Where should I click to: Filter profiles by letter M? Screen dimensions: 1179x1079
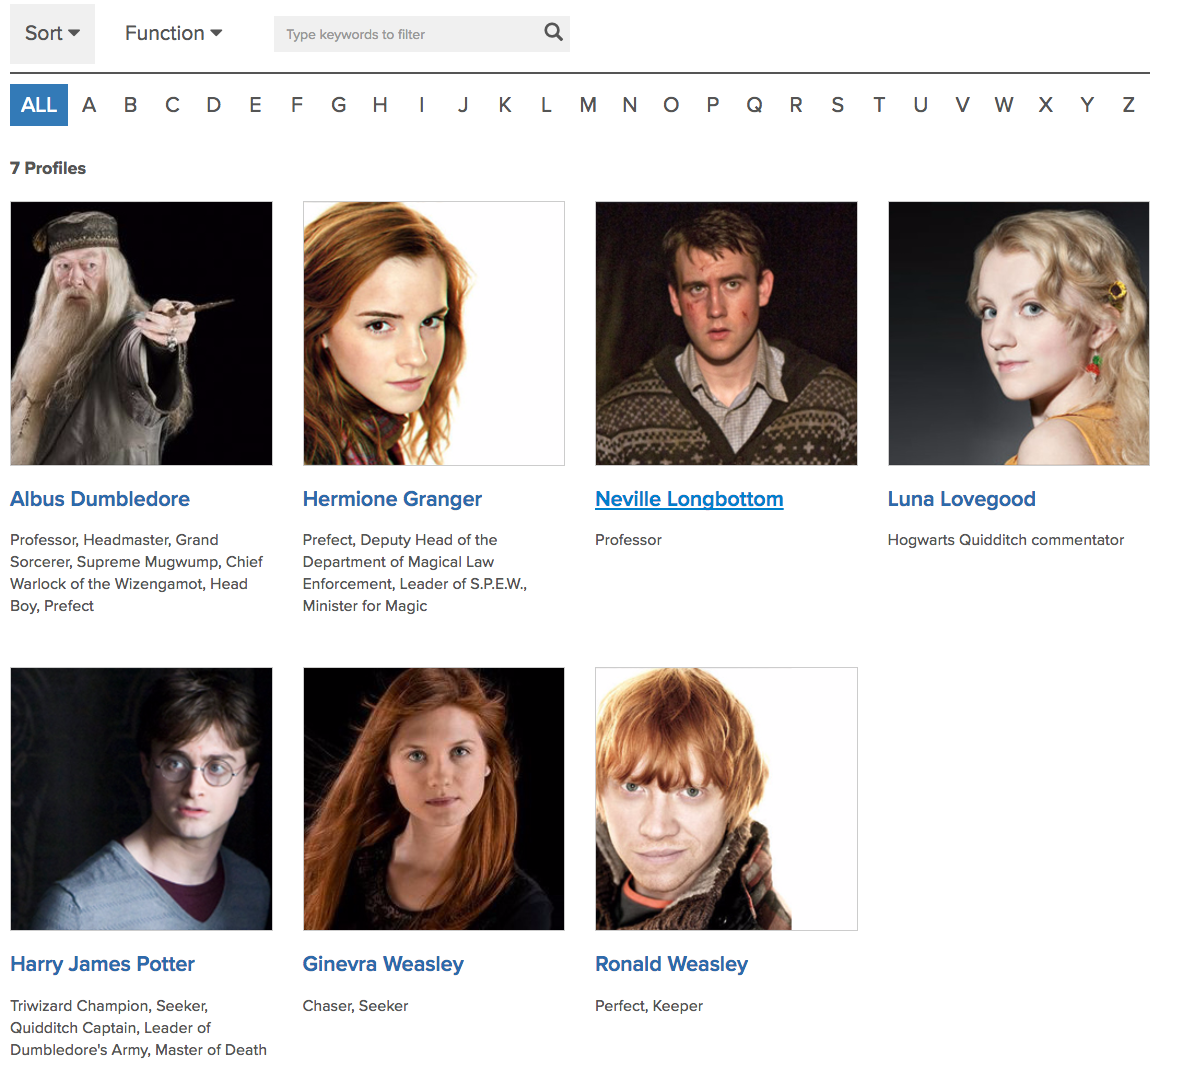click(x=588, y=105)
